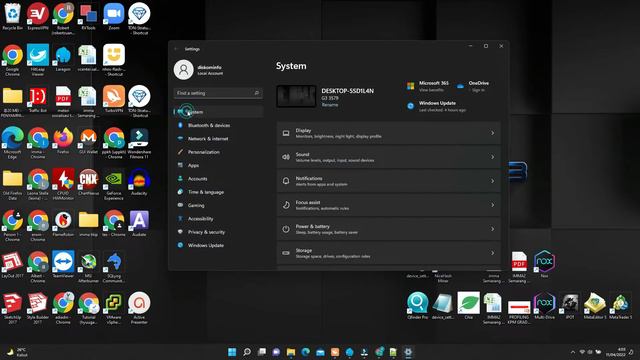Select the Active Presenter desktop icon
This screenshot has width=640, height=360.
coord(139,308)
